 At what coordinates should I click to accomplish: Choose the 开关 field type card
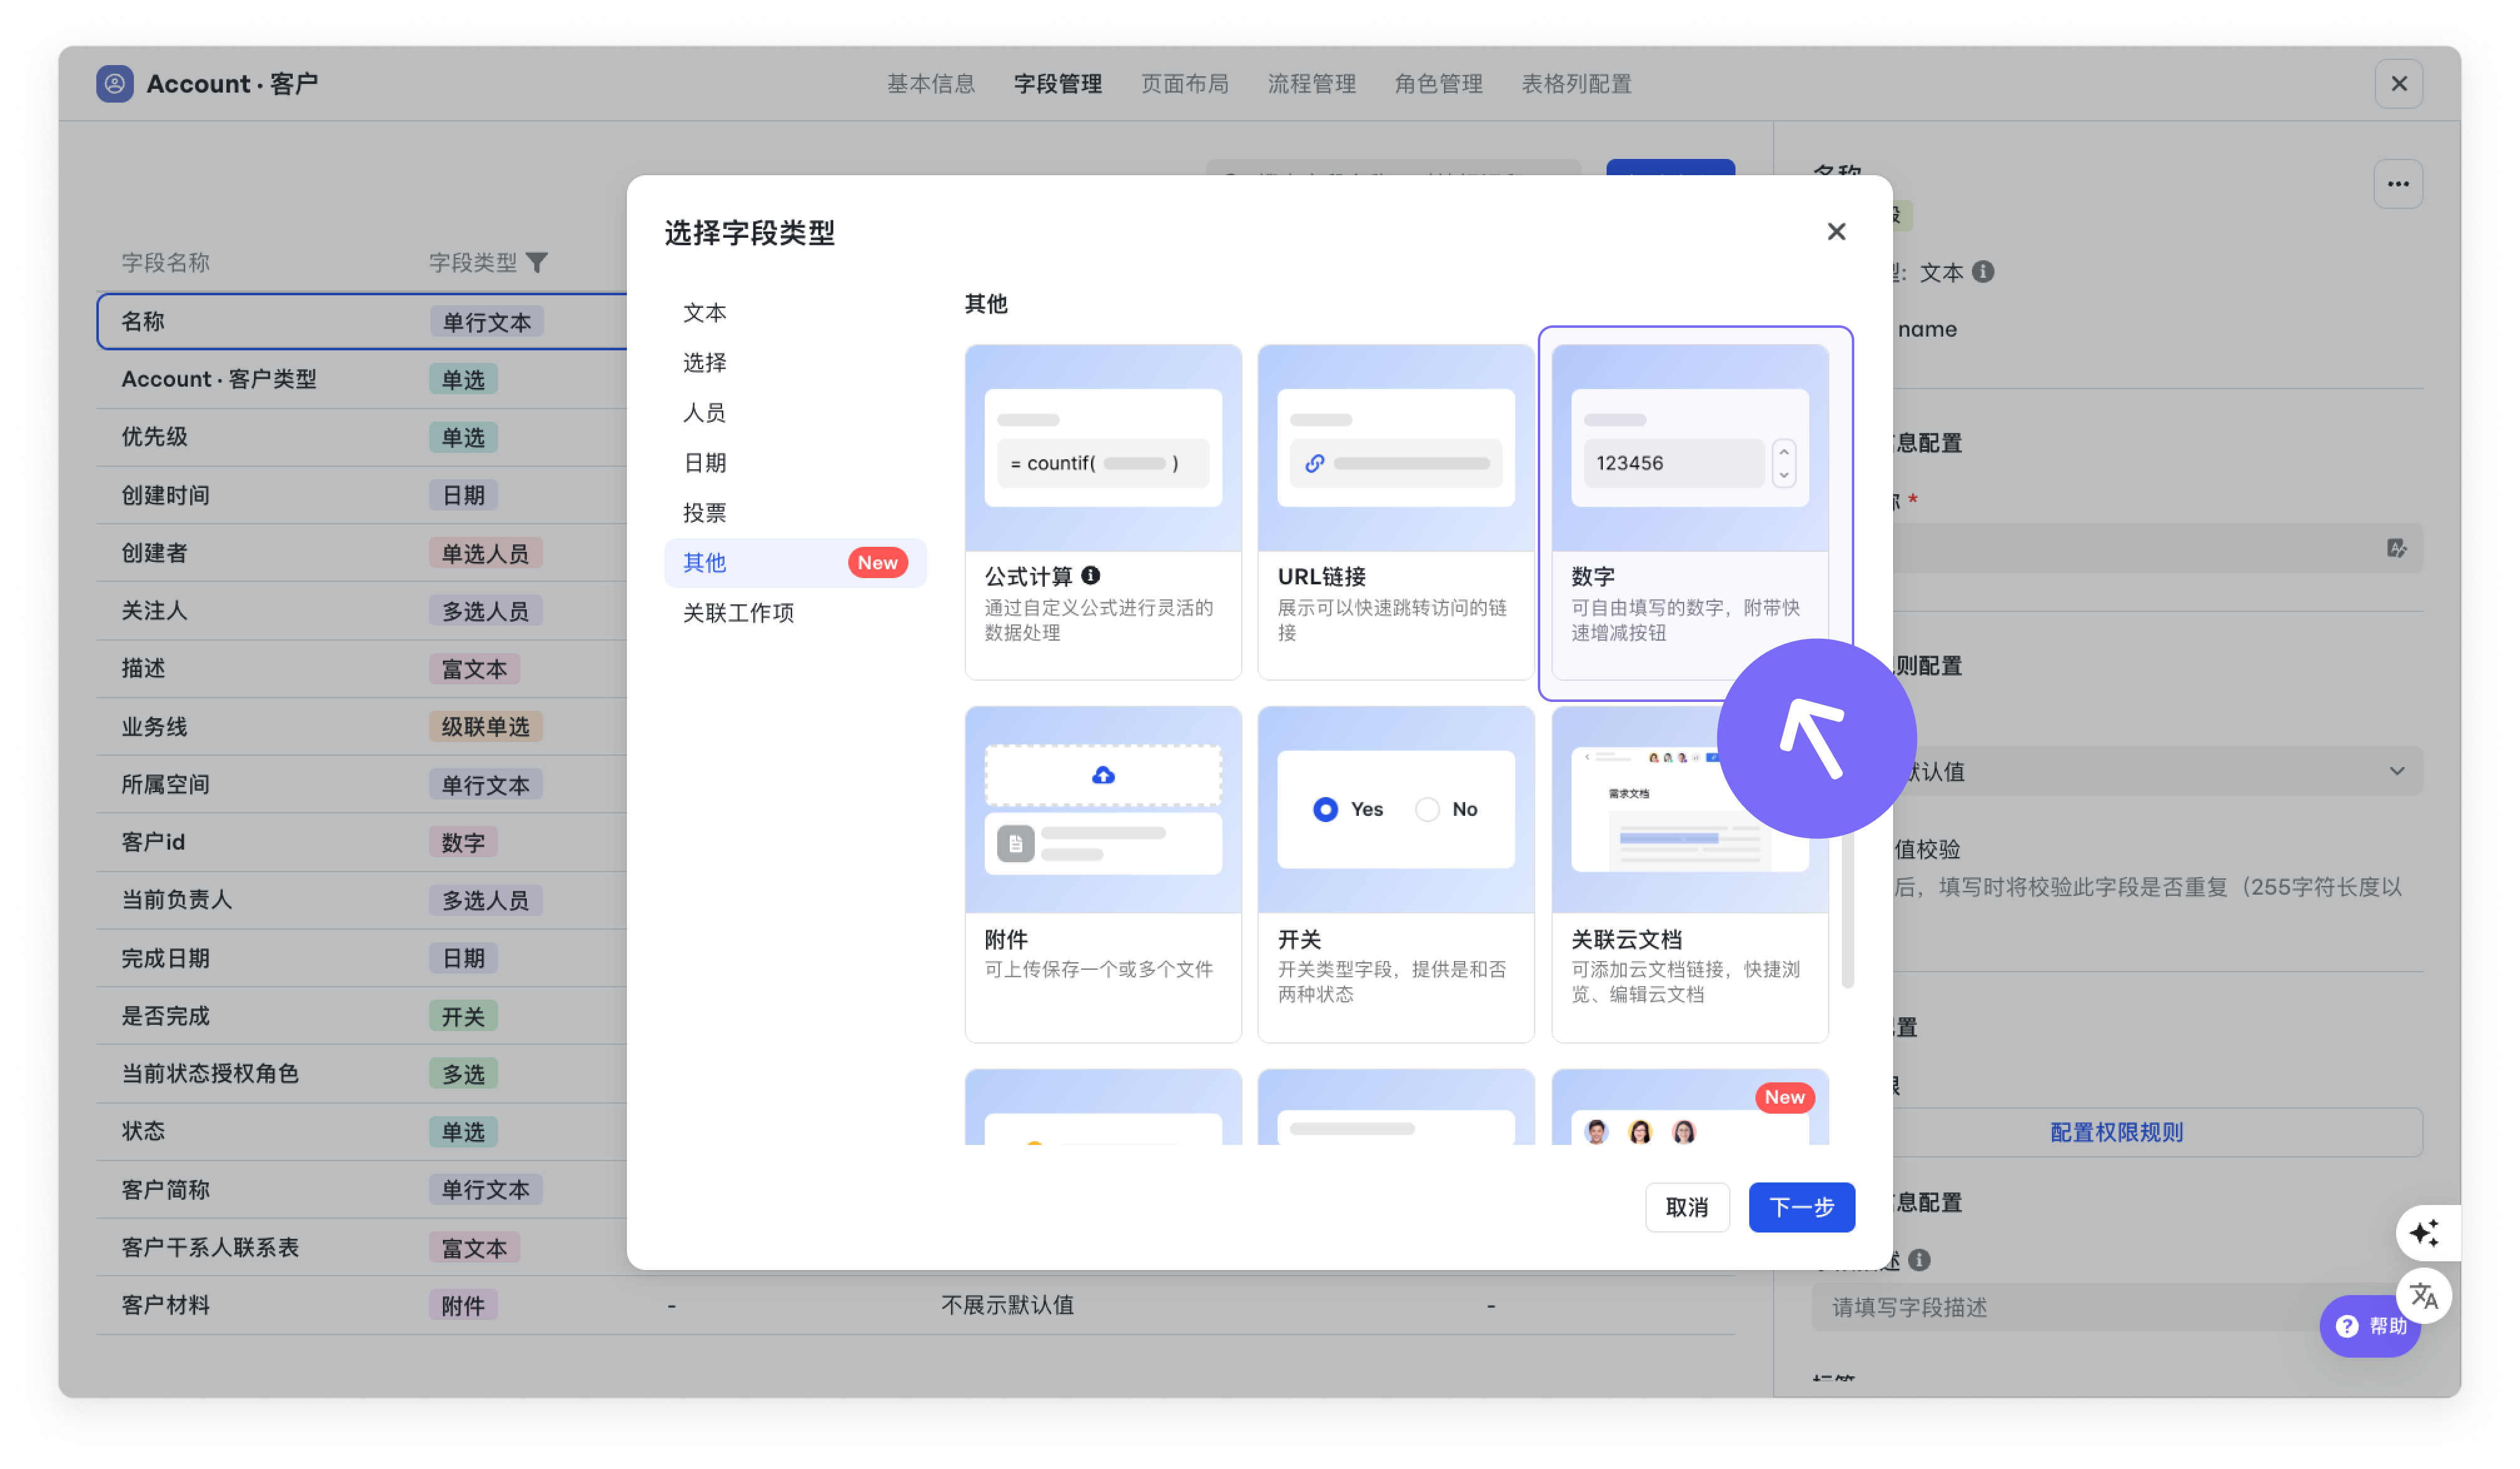pos(1396,875)
